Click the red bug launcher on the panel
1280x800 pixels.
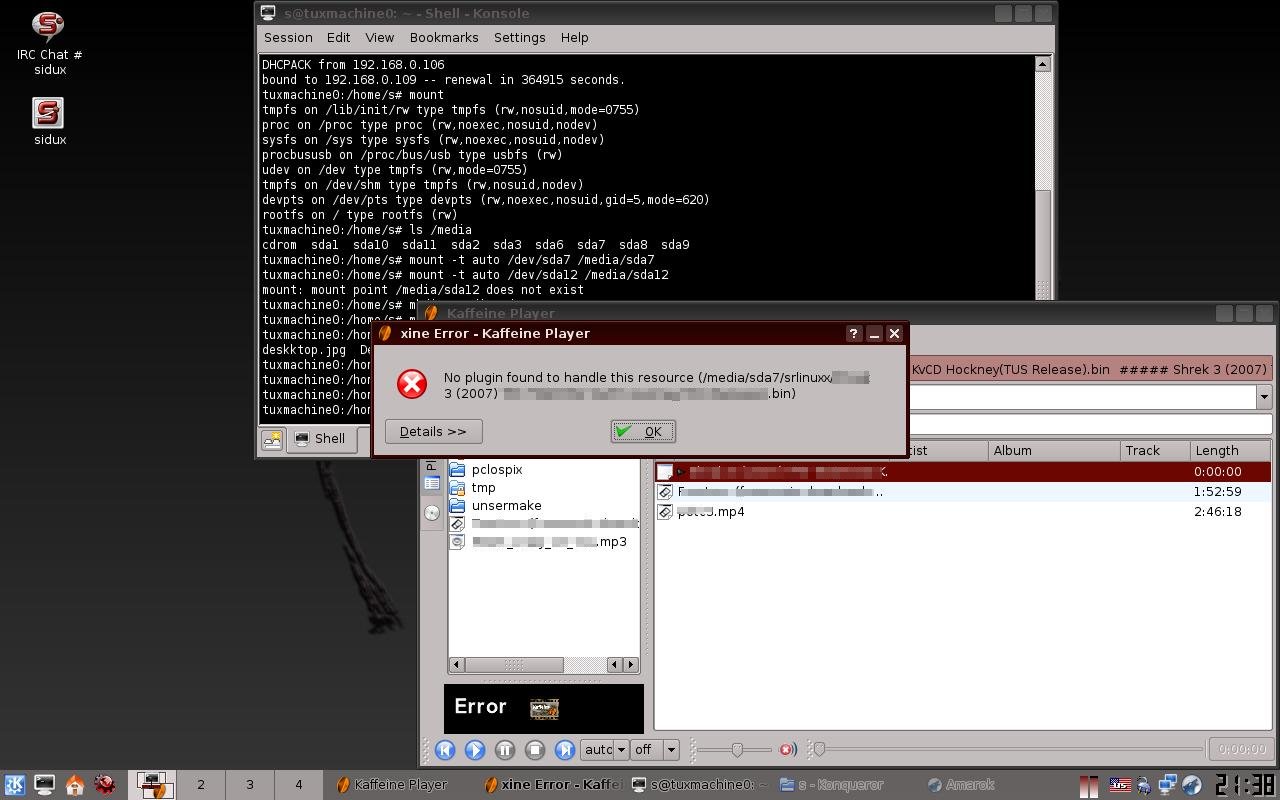pos(105,785)
